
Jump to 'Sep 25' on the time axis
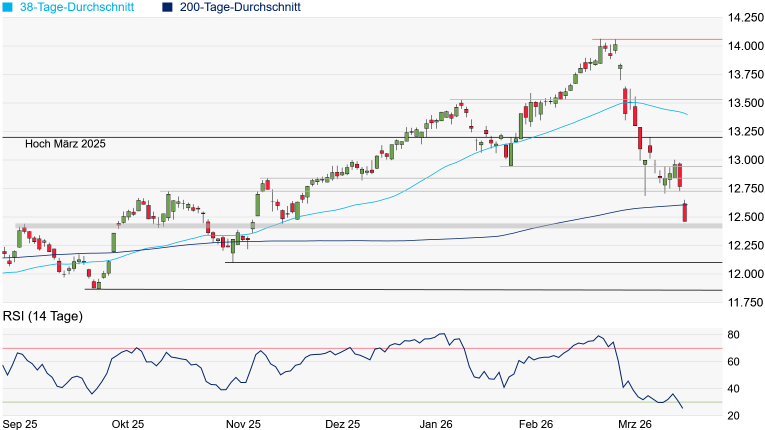pos(20,424)
